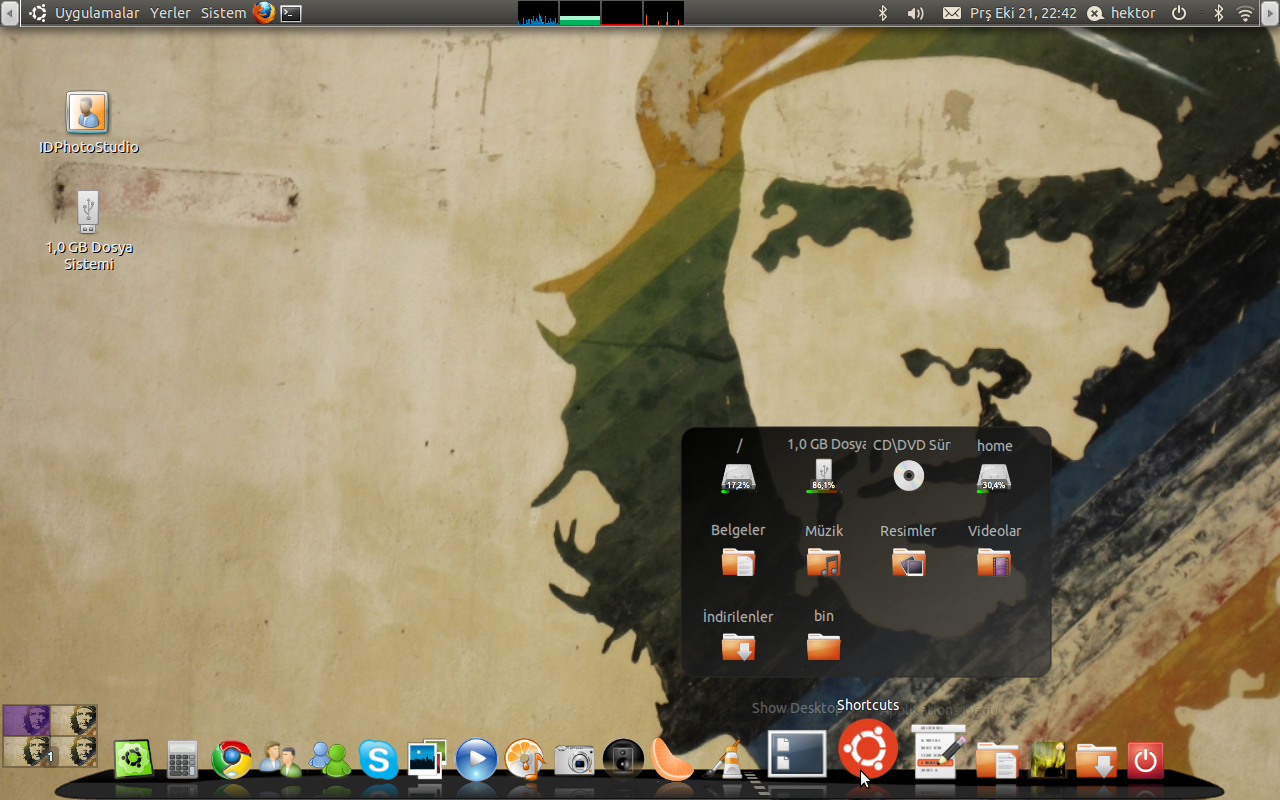Viewport: 1280px width, 800px height.
Task: Click the green memory monitor graph
Action: [x=580, y=13]
